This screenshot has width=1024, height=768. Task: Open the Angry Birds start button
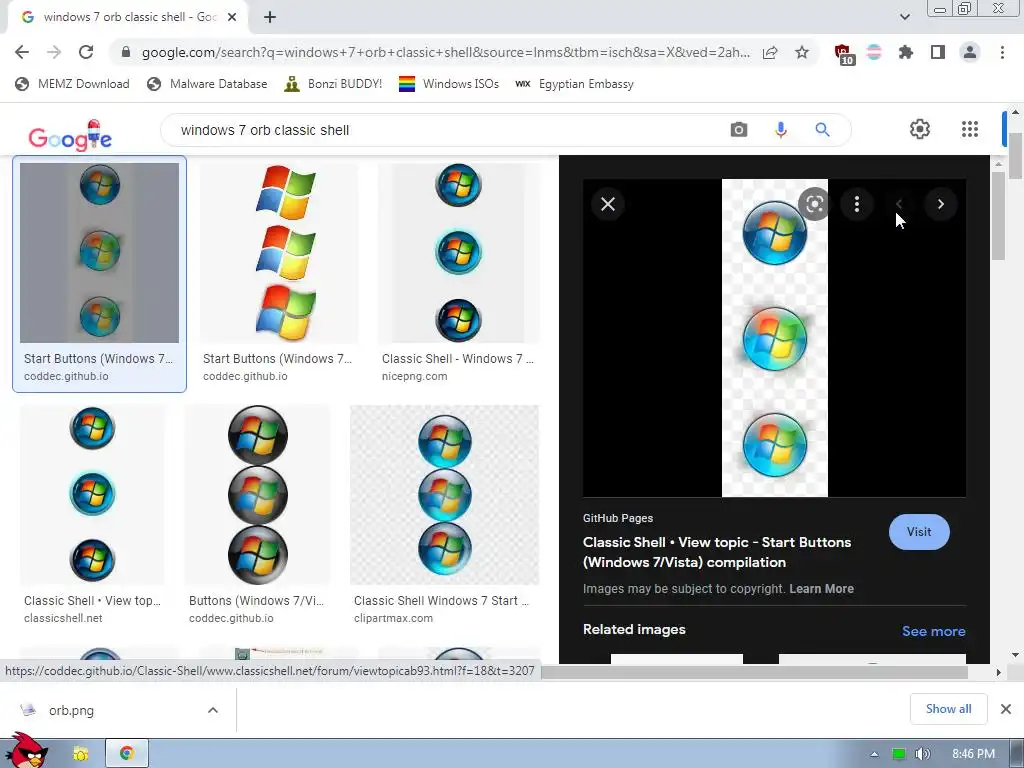(x=26, y=751)
